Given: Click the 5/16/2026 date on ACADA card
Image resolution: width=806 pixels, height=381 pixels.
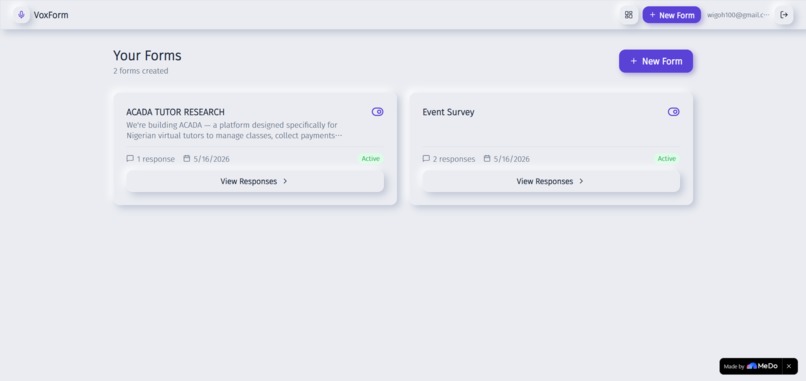Looking at the screenshot, I should point(212,159).
